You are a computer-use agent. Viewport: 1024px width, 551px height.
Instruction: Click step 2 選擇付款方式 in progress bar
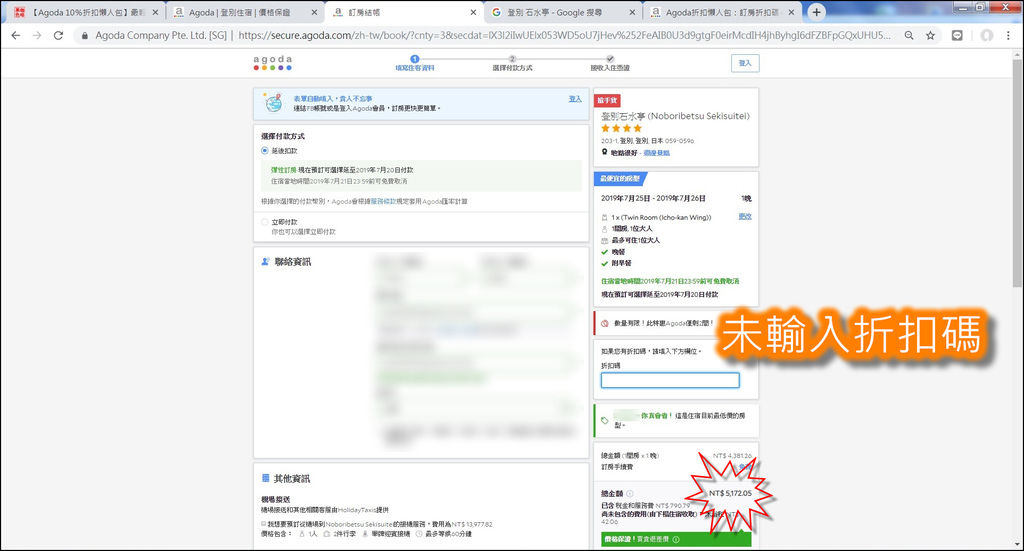(x=512, y=63)
